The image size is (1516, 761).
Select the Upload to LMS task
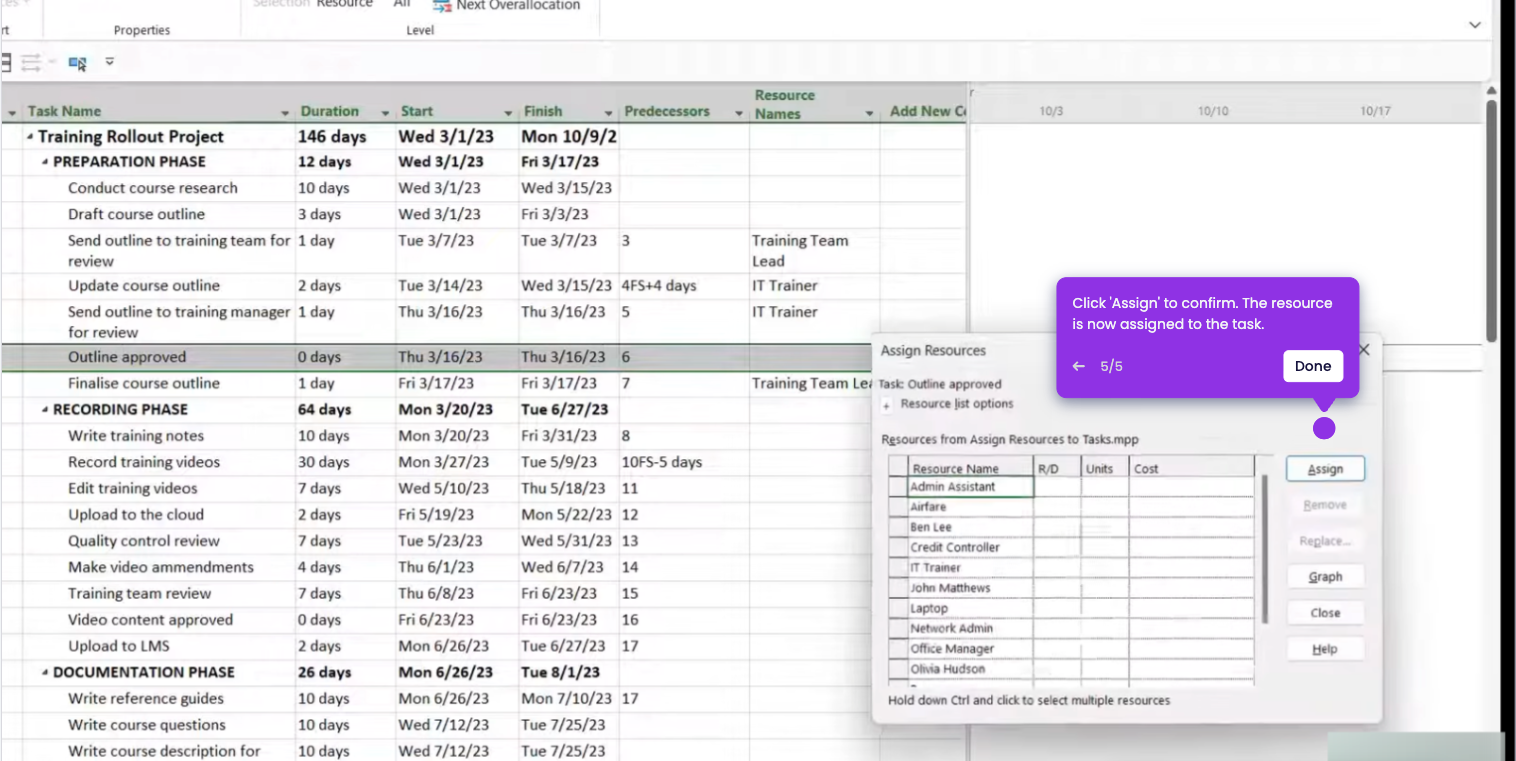[x=117, y=646]
